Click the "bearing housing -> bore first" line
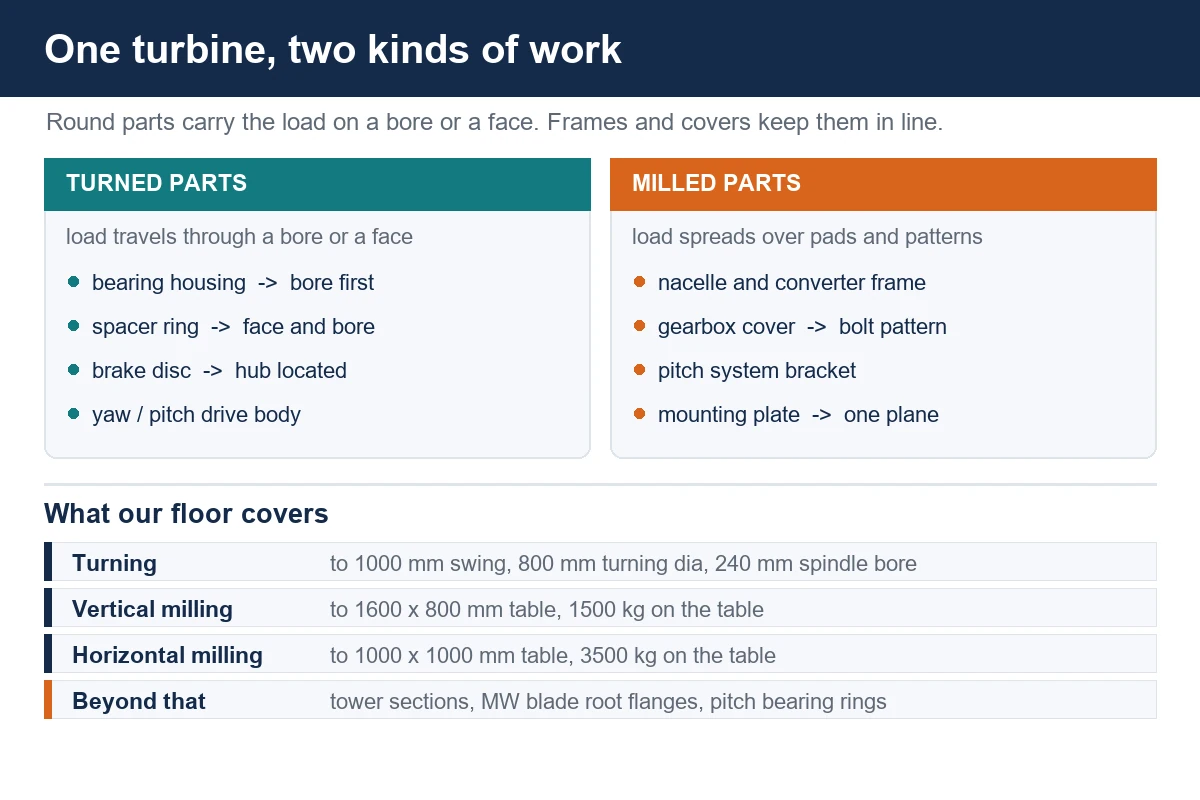The width and height of the screenshot is (1200, 800). 233,283
